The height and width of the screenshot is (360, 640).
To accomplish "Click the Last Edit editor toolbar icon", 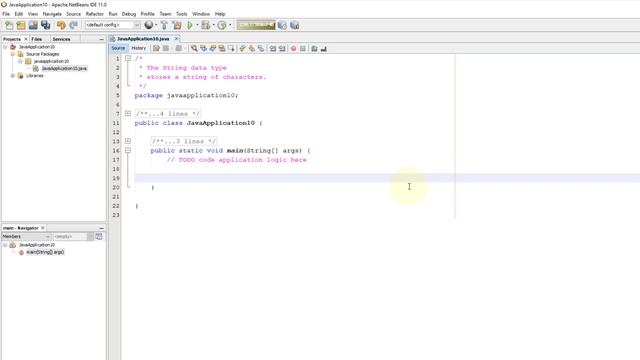I will click(x=156, y=49).
